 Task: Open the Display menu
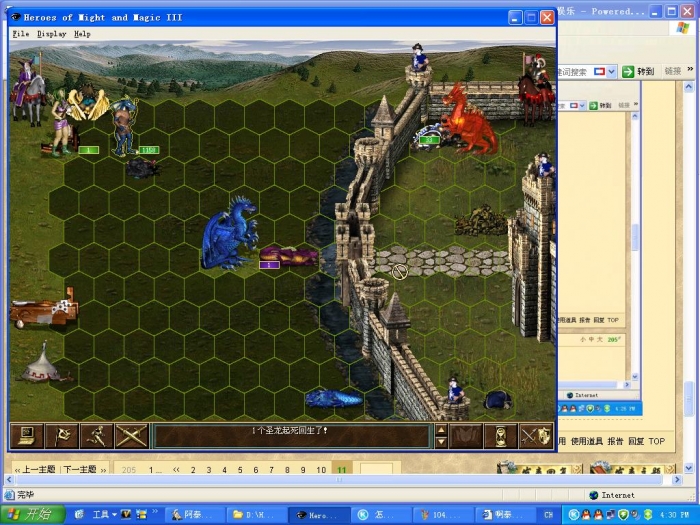pos(51,34)
